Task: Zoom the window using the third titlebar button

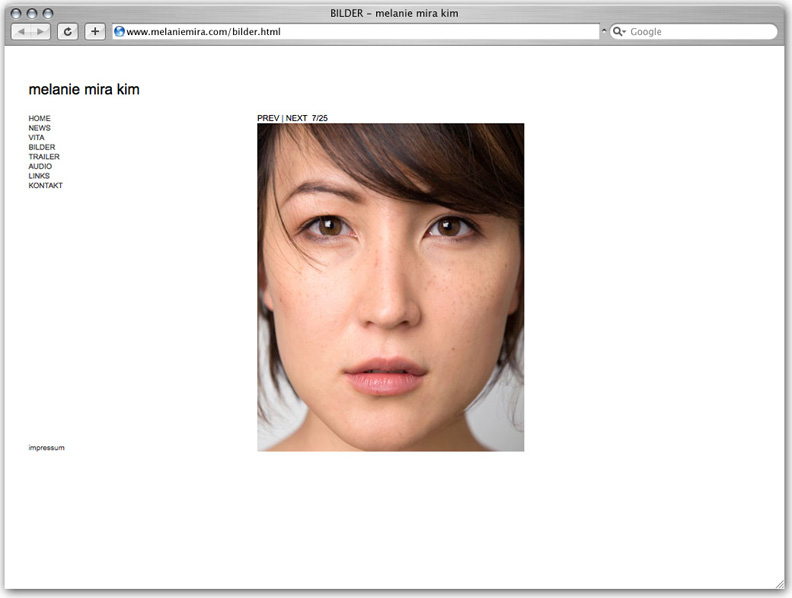Action: 48,13
